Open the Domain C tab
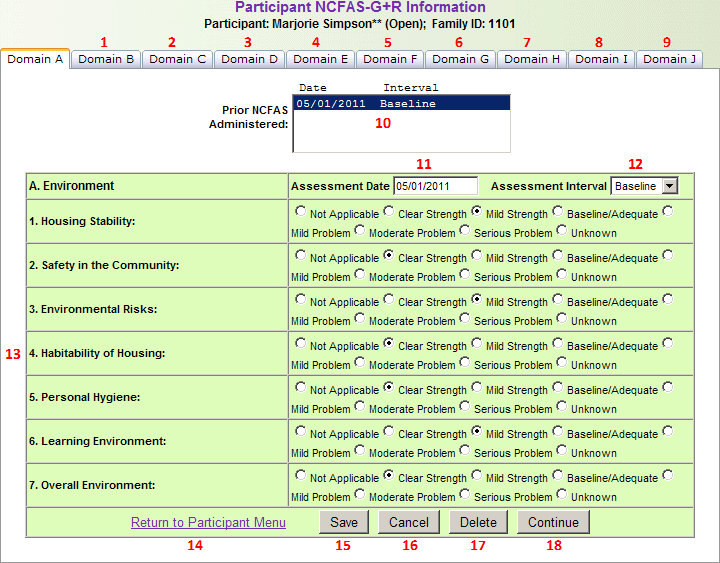720x563 pixels. click(178, 59)
